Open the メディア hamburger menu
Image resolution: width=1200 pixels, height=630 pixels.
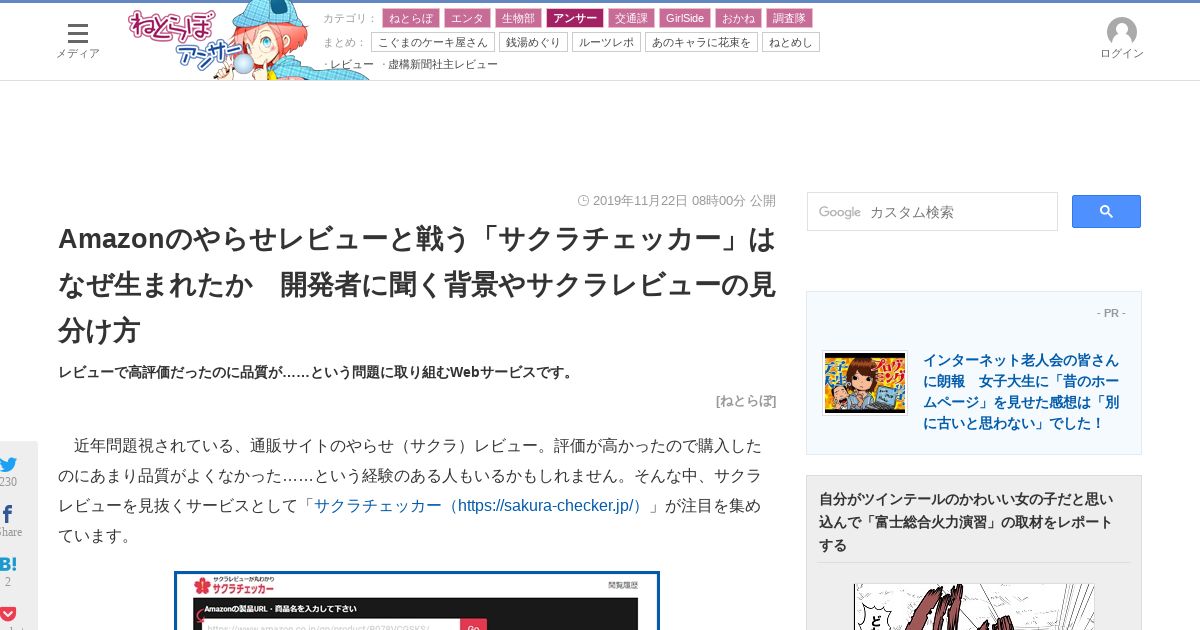click(77, 41)
